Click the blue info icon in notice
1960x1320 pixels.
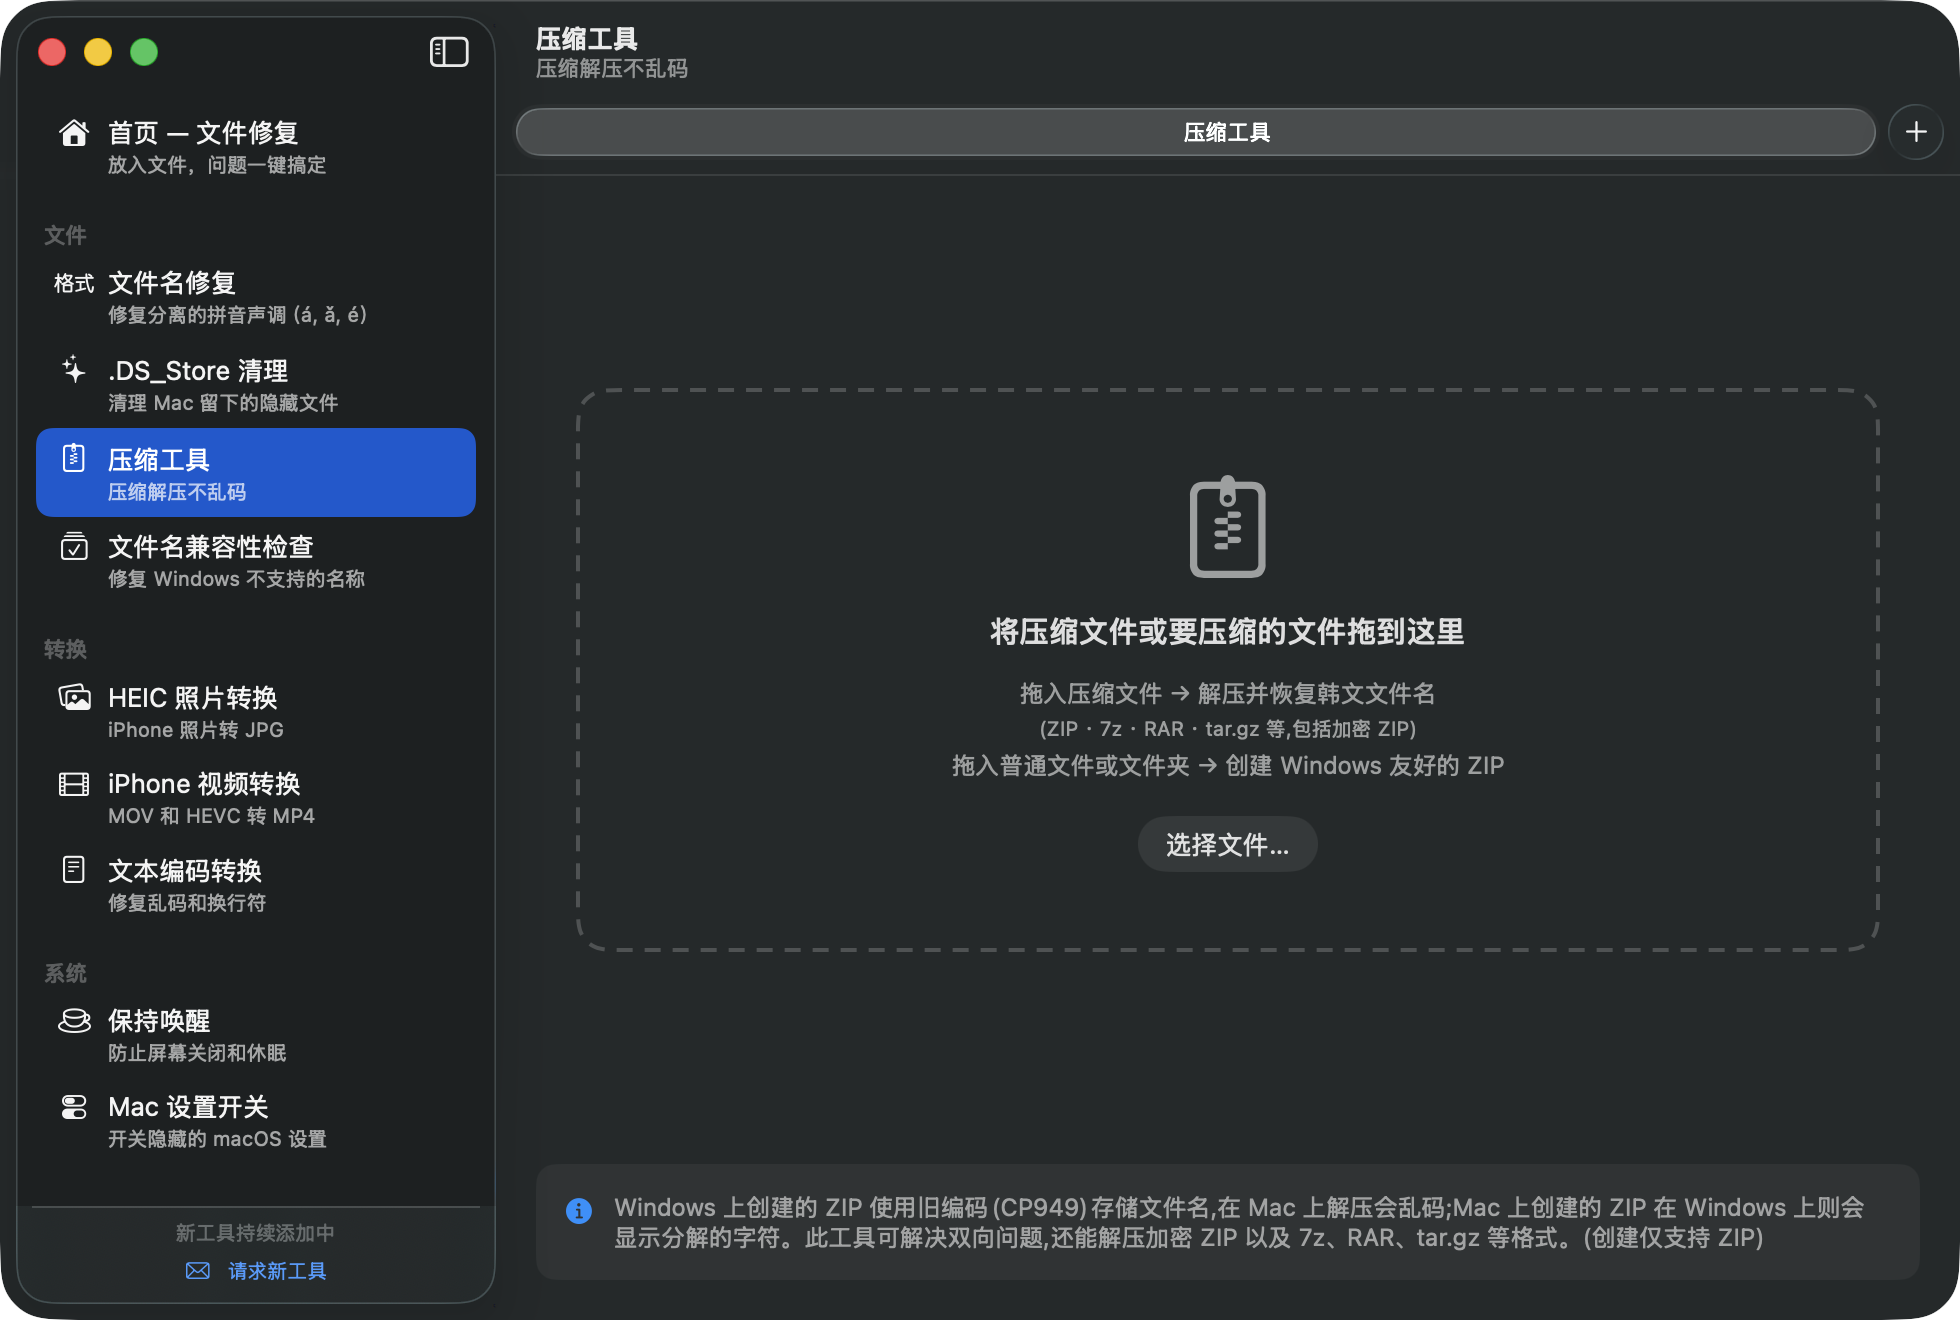[x=579, y=1211]
